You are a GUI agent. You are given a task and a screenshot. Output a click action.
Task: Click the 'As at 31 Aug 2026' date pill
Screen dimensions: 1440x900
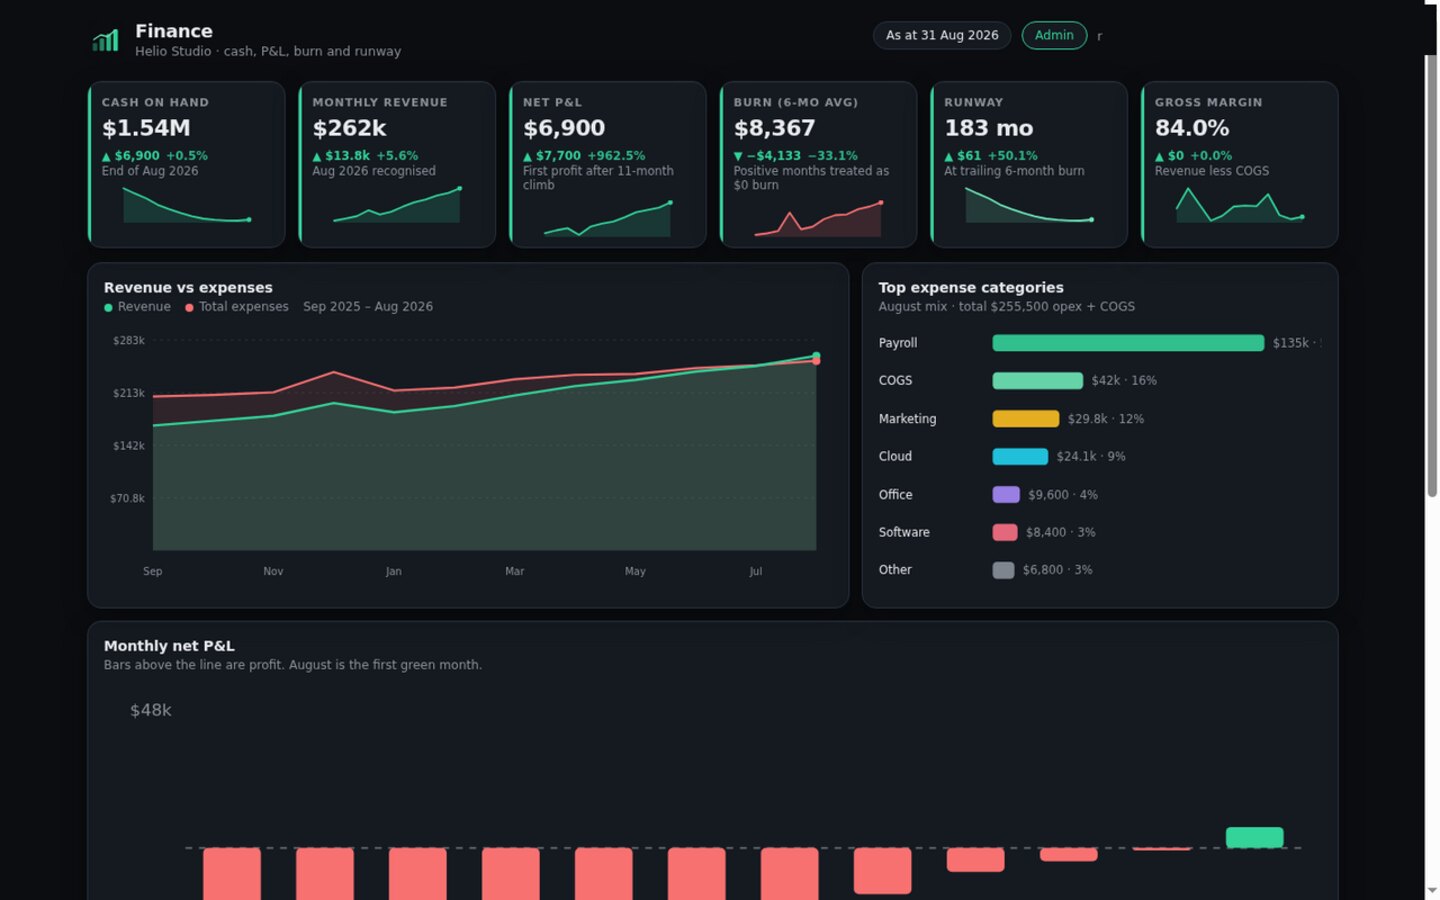tap(942, 35)
